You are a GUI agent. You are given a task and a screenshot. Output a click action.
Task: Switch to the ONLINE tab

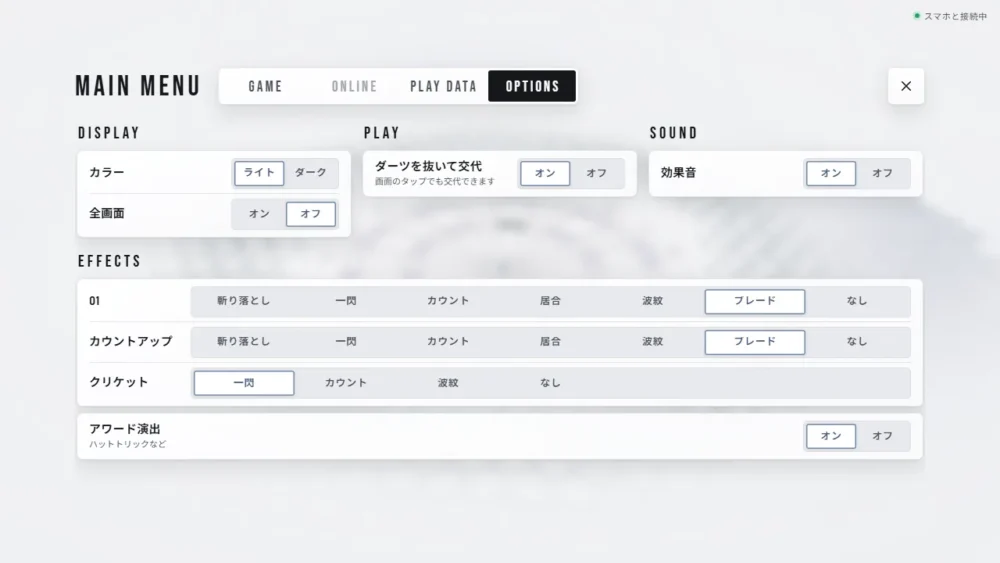tap(355, 86)
